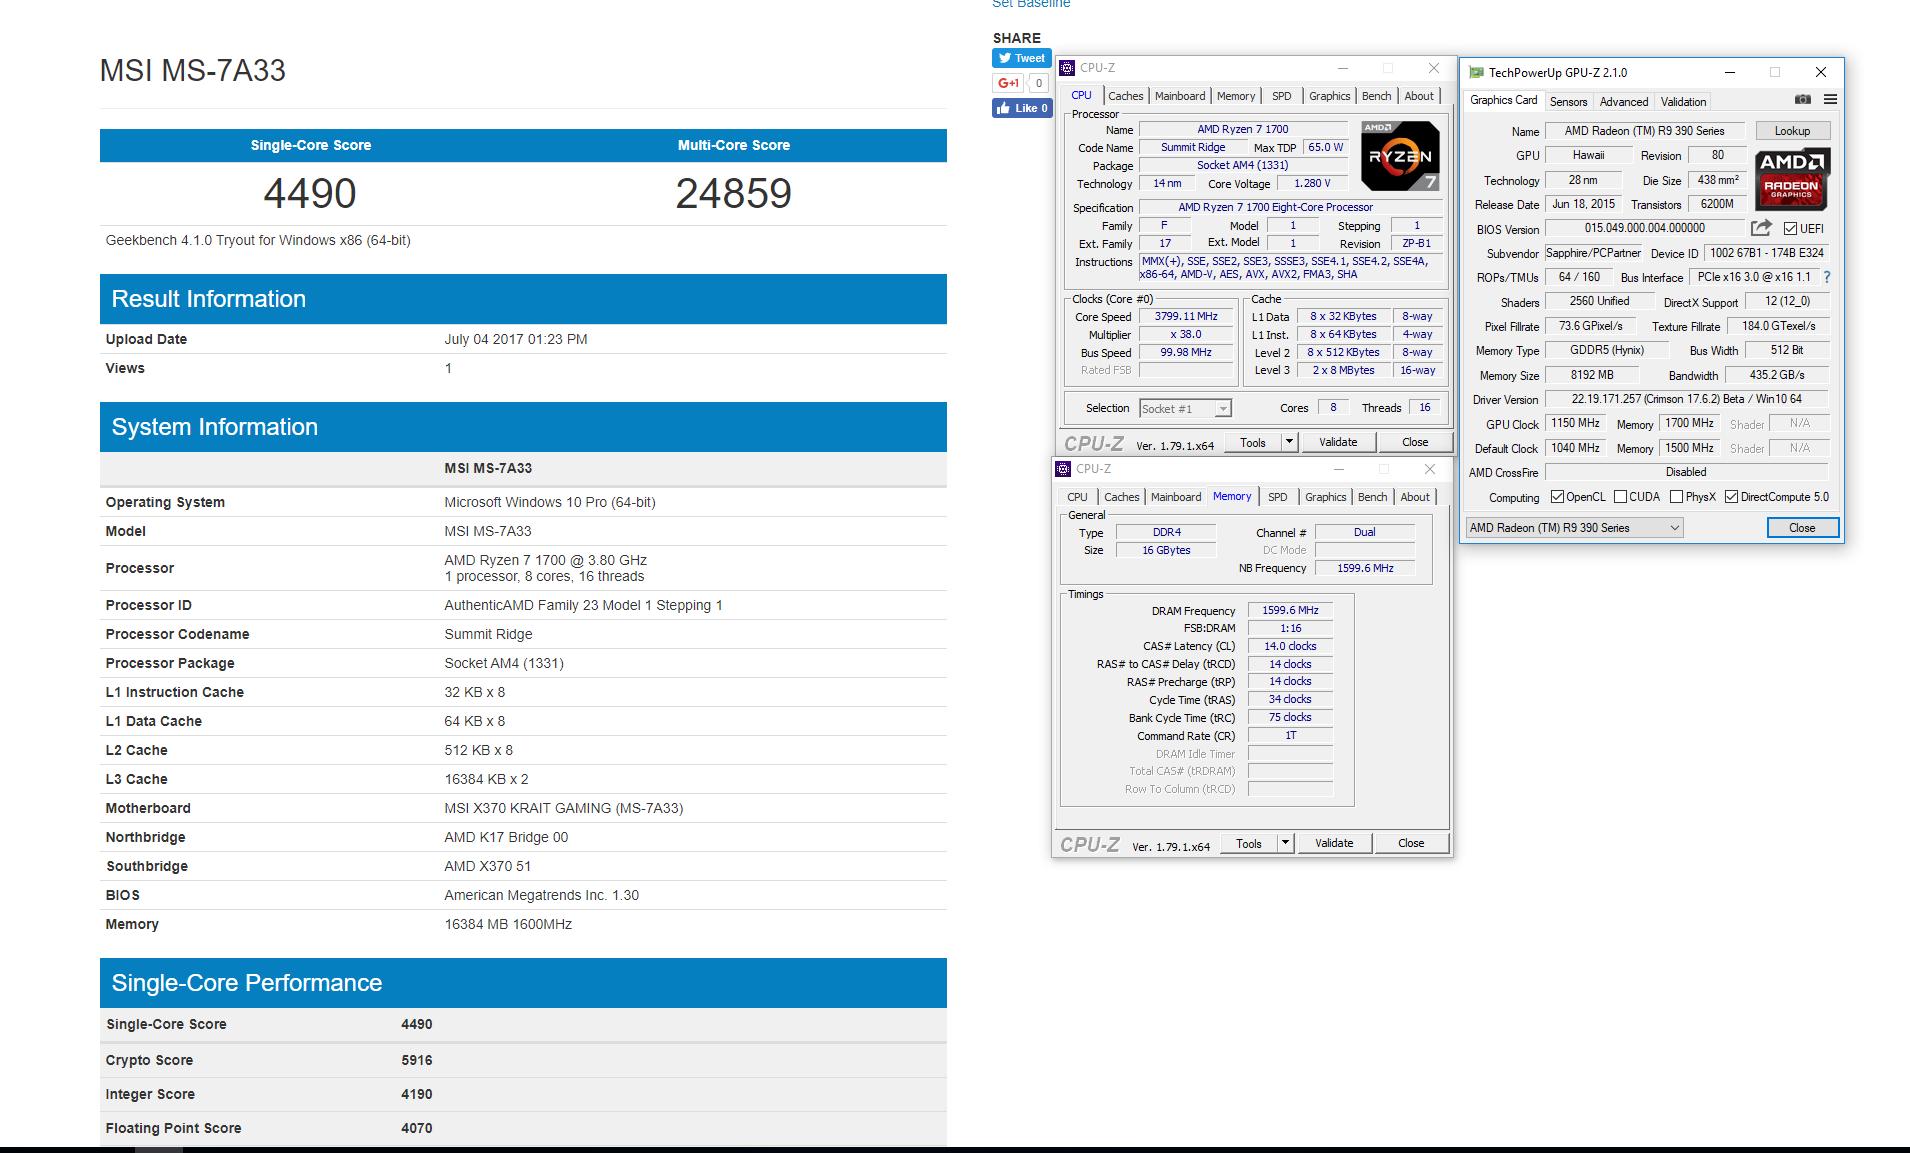Switch to the Advanced tab in GPU-Z
The image size is (1910, 1153).
pyautogui.click(x=1623, y=102)
